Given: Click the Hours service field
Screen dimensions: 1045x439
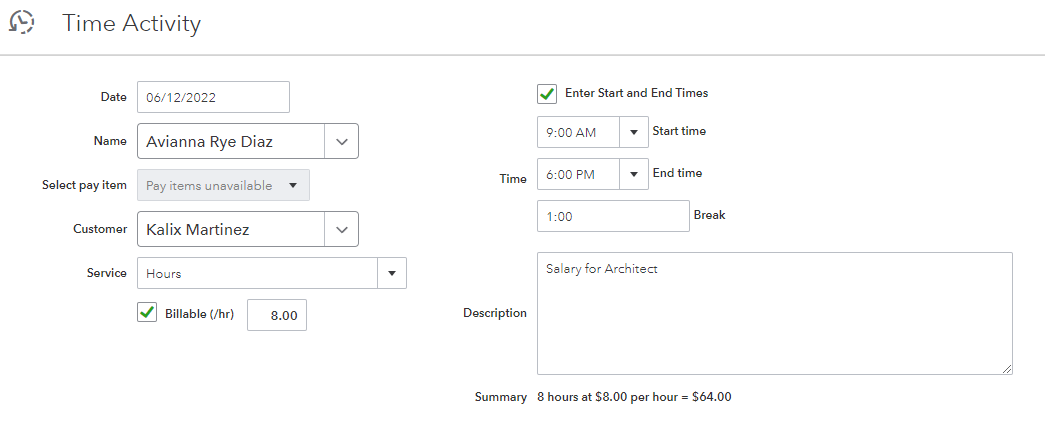Looking at the screenshot, I should click(257, 273).
